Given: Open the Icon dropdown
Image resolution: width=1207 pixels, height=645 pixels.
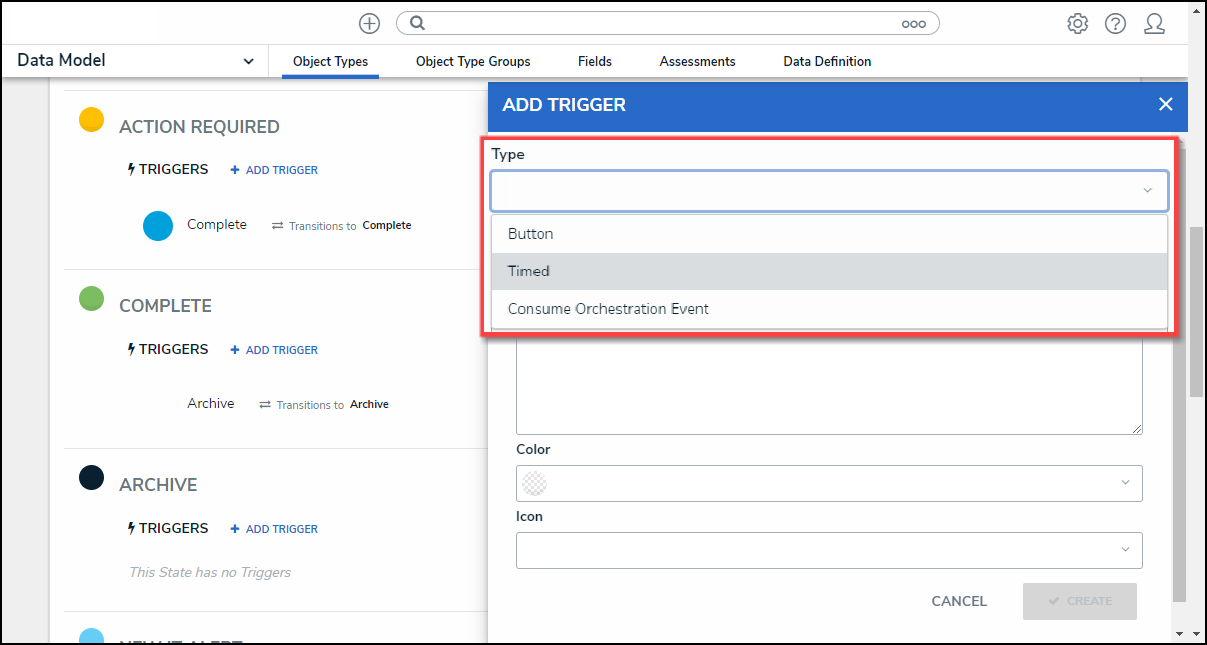Looking at the screenshot, I should click(x=828, y=550).
